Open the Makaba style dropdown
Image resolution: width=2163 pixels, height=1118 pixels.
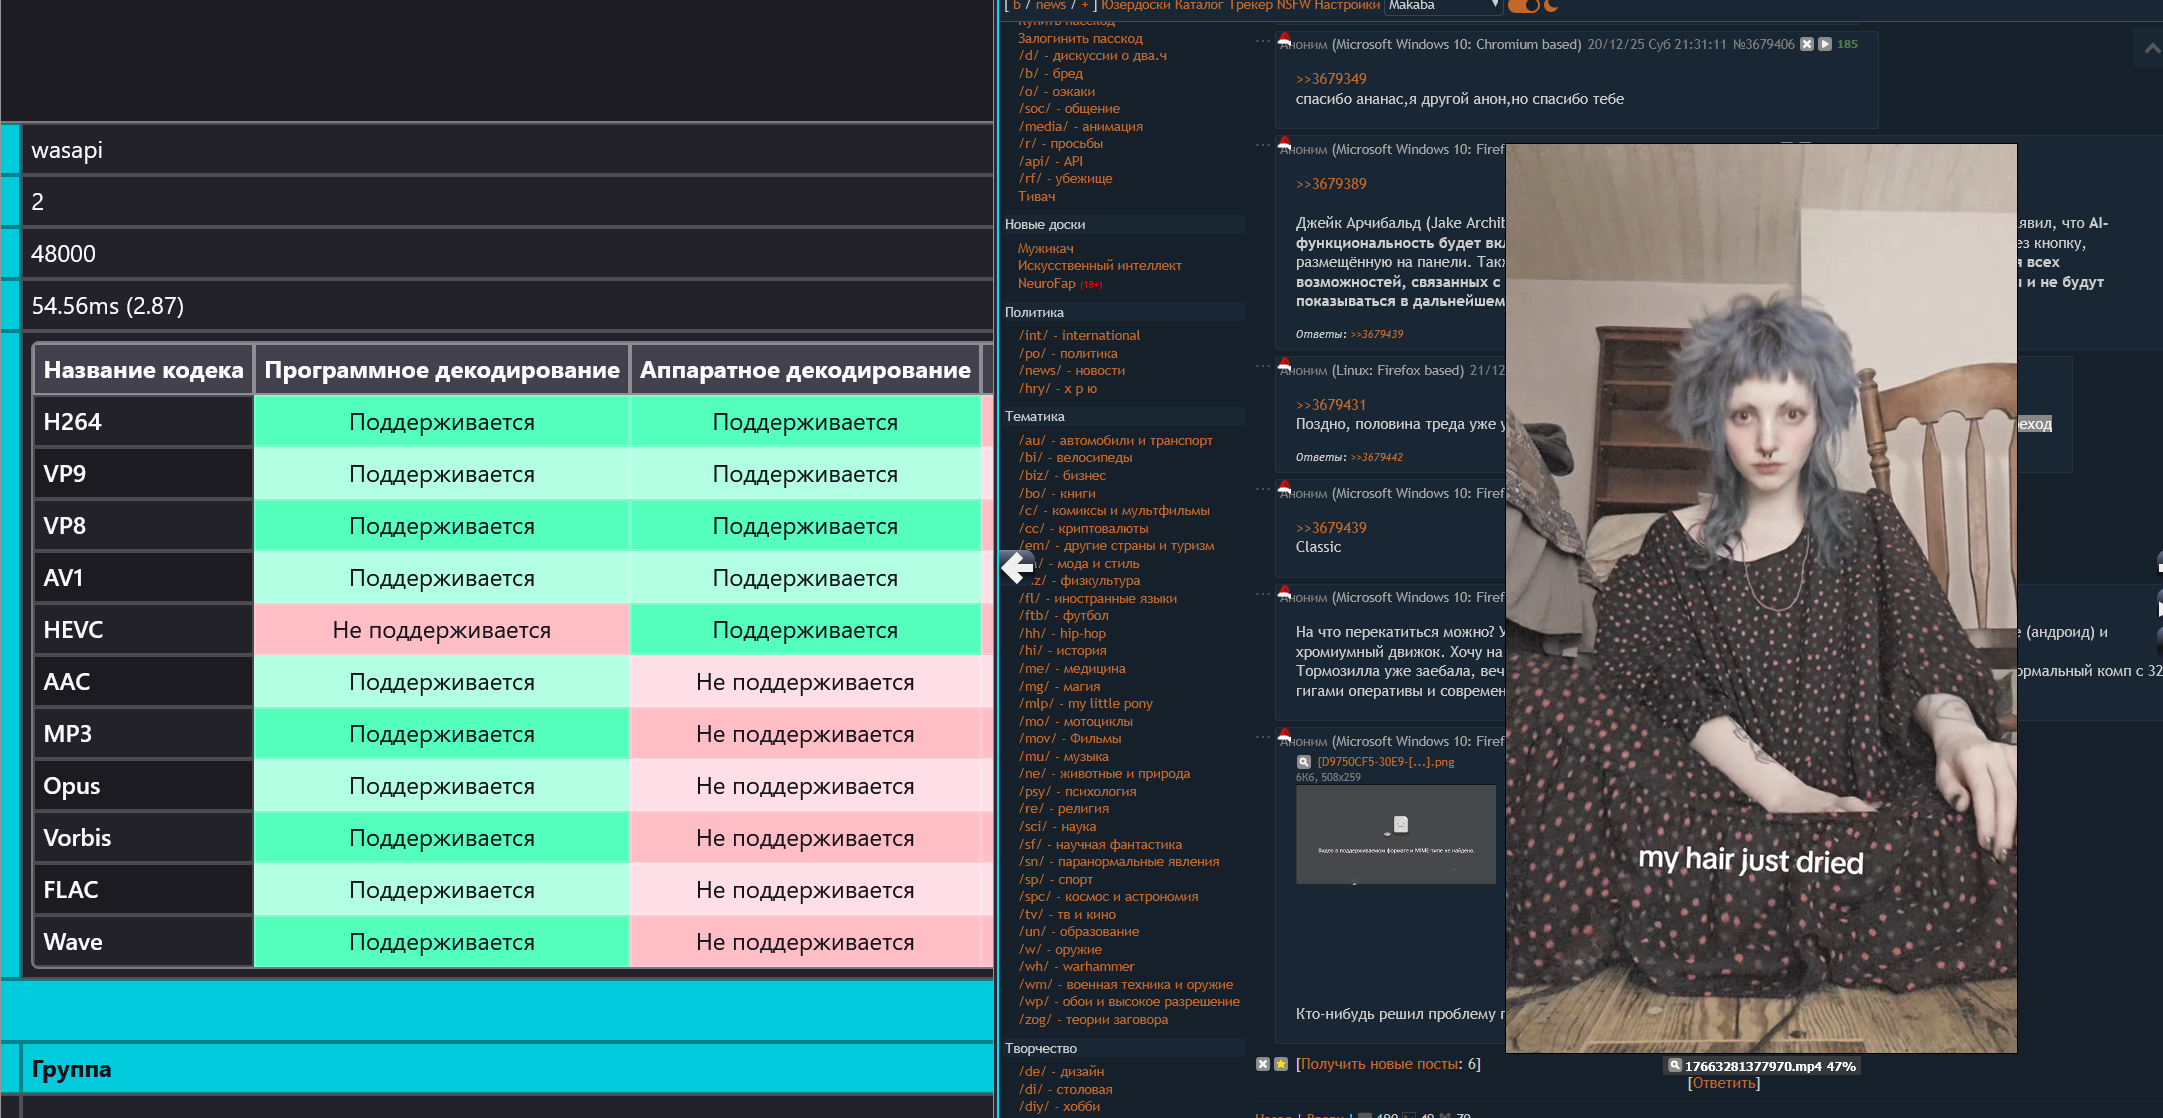click(x=1443, y=6)
